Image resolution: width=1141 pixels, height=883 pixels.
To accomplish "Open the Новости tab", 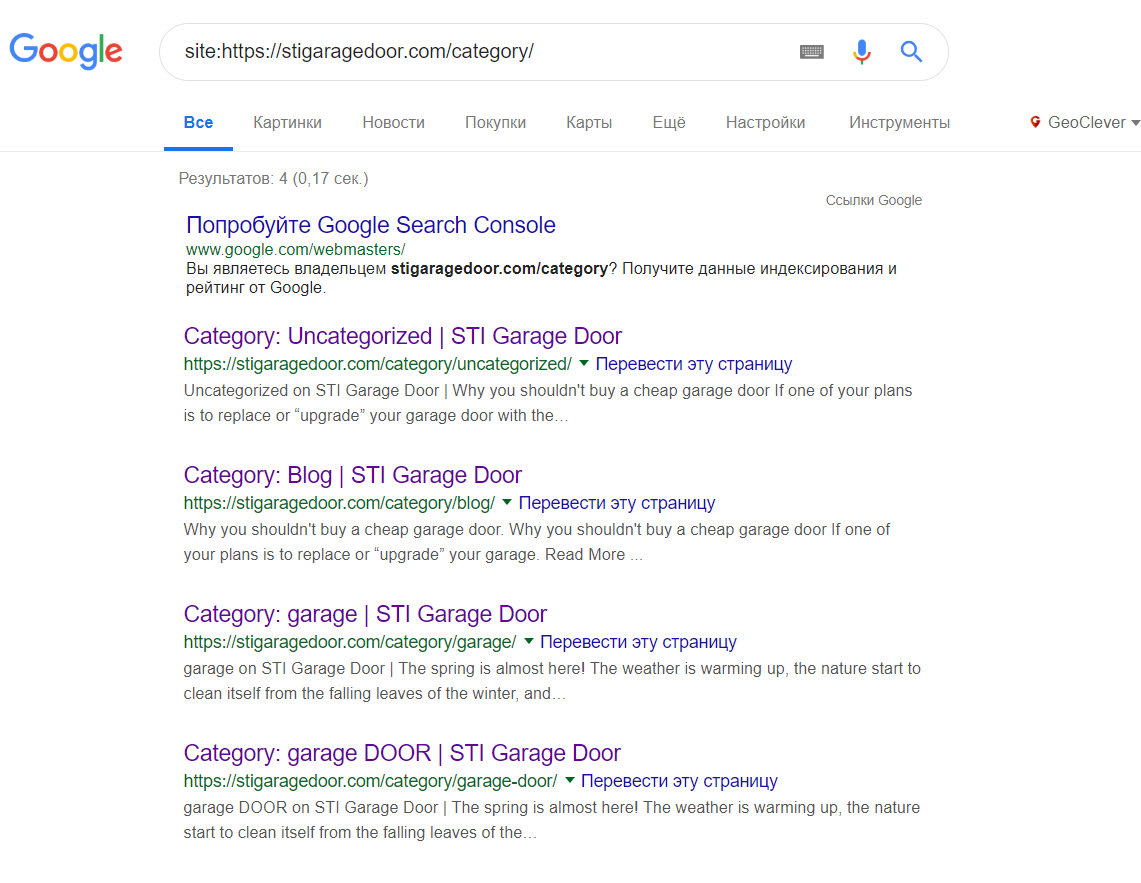I will (x=394, y=122).
